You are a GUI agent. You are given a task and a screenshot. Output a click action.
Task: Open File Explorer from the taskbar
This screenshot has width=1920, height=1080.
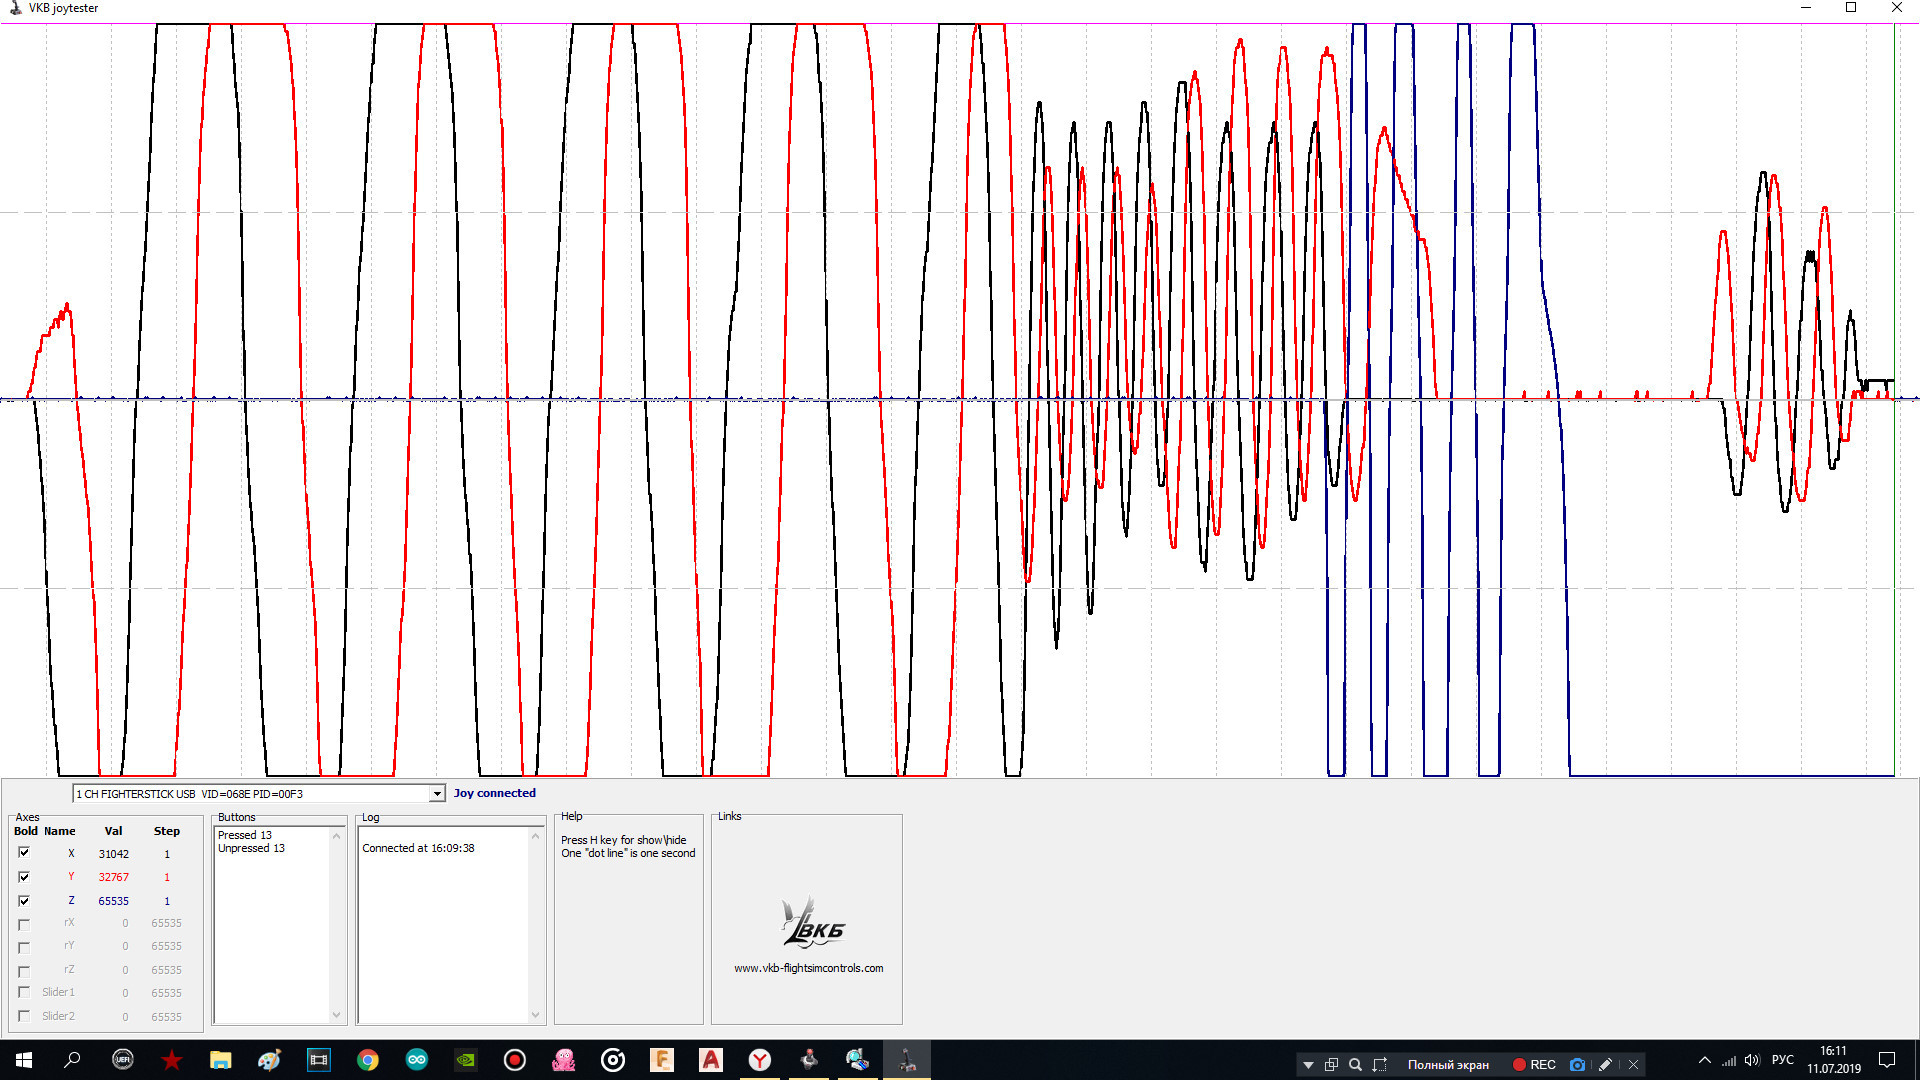(x=220, y=1060)
